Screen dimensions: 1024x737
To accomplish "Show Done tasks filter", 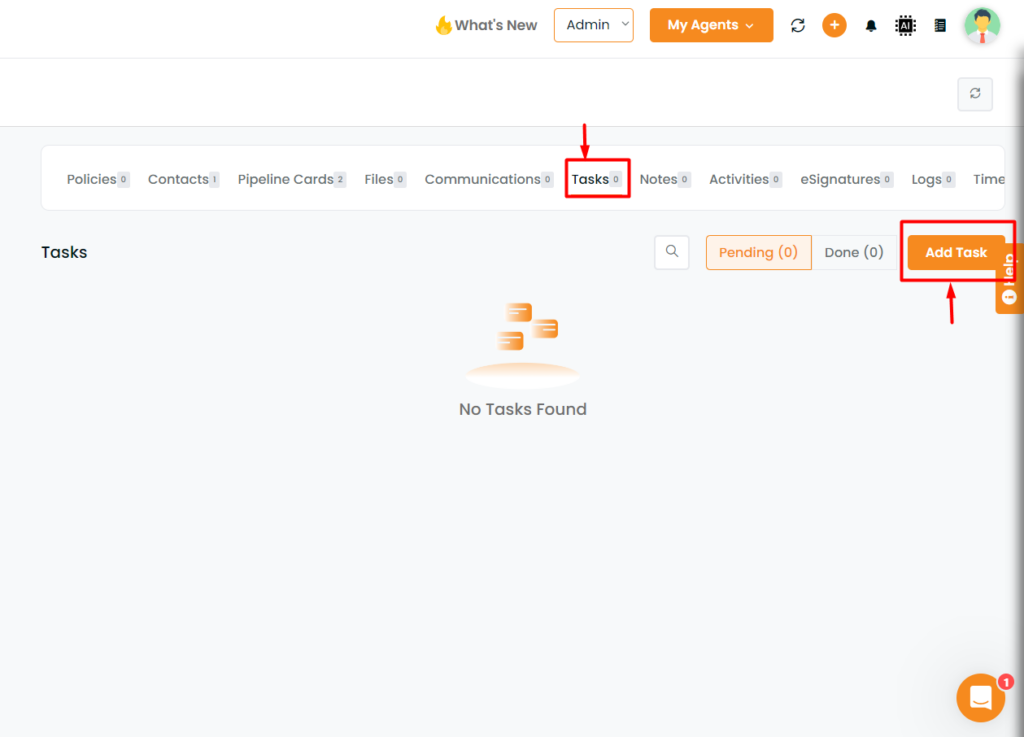I will point(854,253).
